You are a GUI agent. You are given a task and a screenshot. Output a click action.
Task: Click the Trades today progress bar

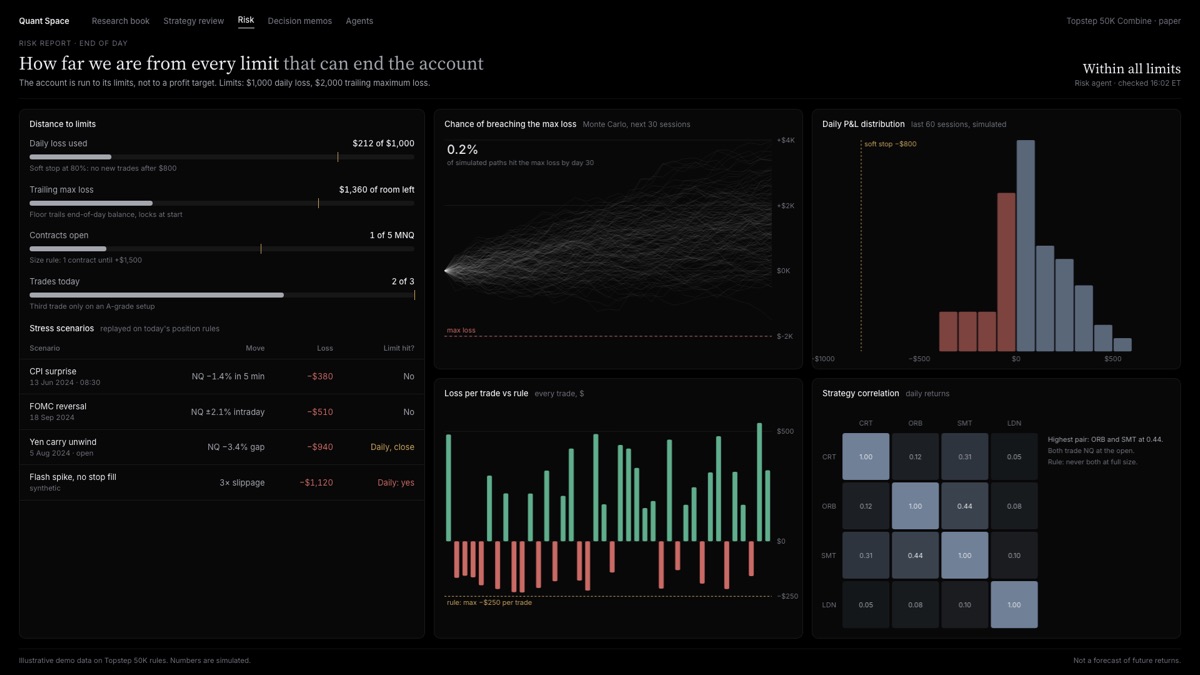tap(222, 295)
